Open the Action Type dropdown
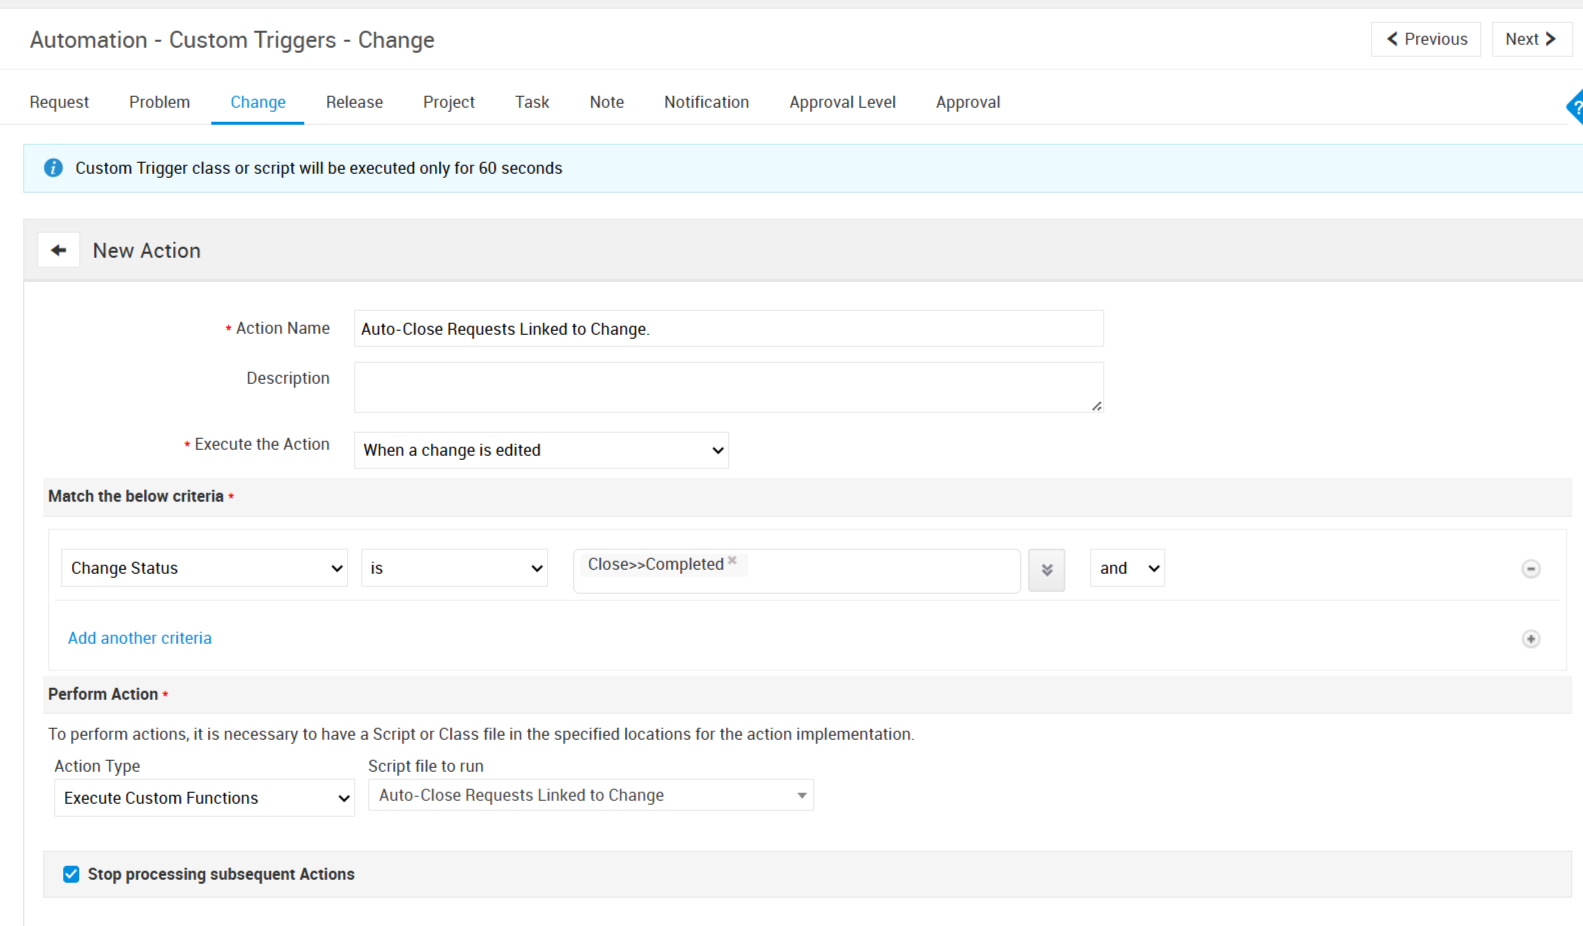1583x926 pixels. [204, 798]
